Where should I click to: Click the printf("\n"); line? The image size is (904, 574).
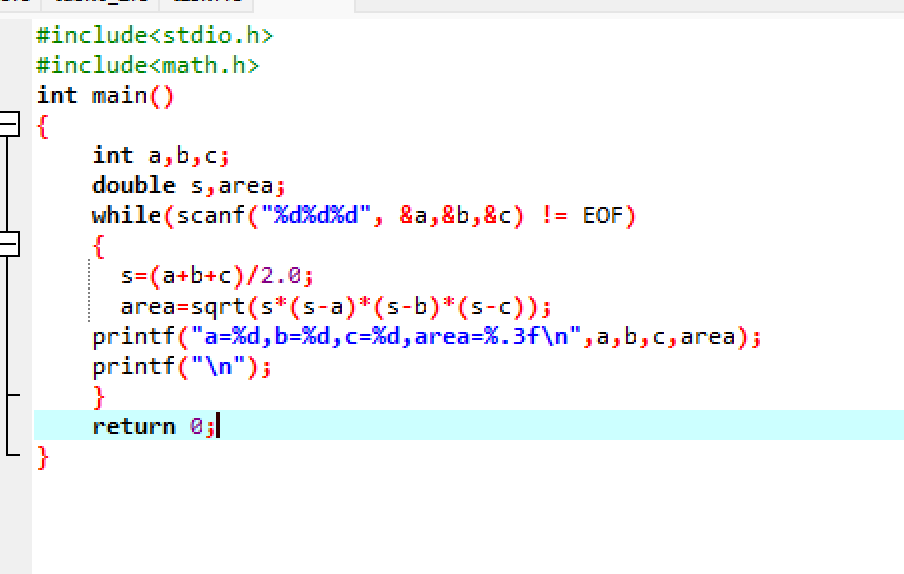tap(182, 366)
